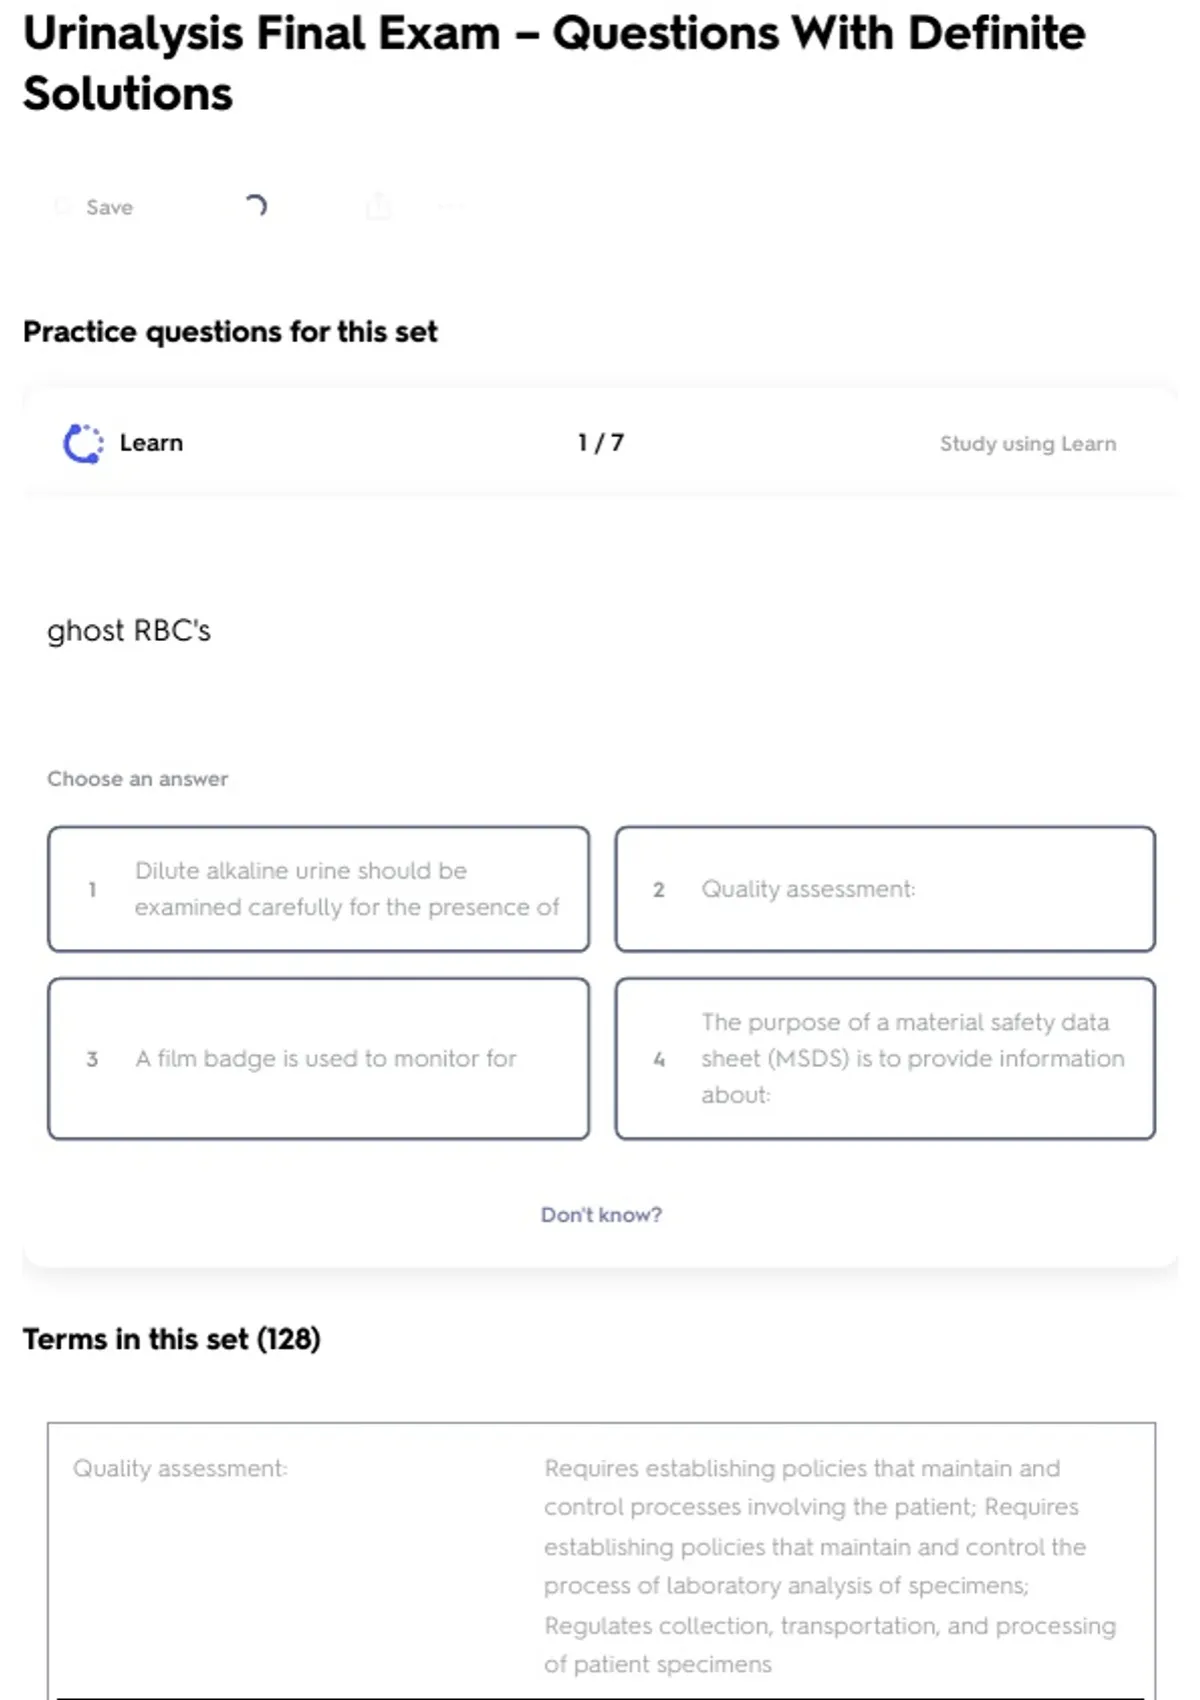Click the Save bookmark button

[96, 207]
